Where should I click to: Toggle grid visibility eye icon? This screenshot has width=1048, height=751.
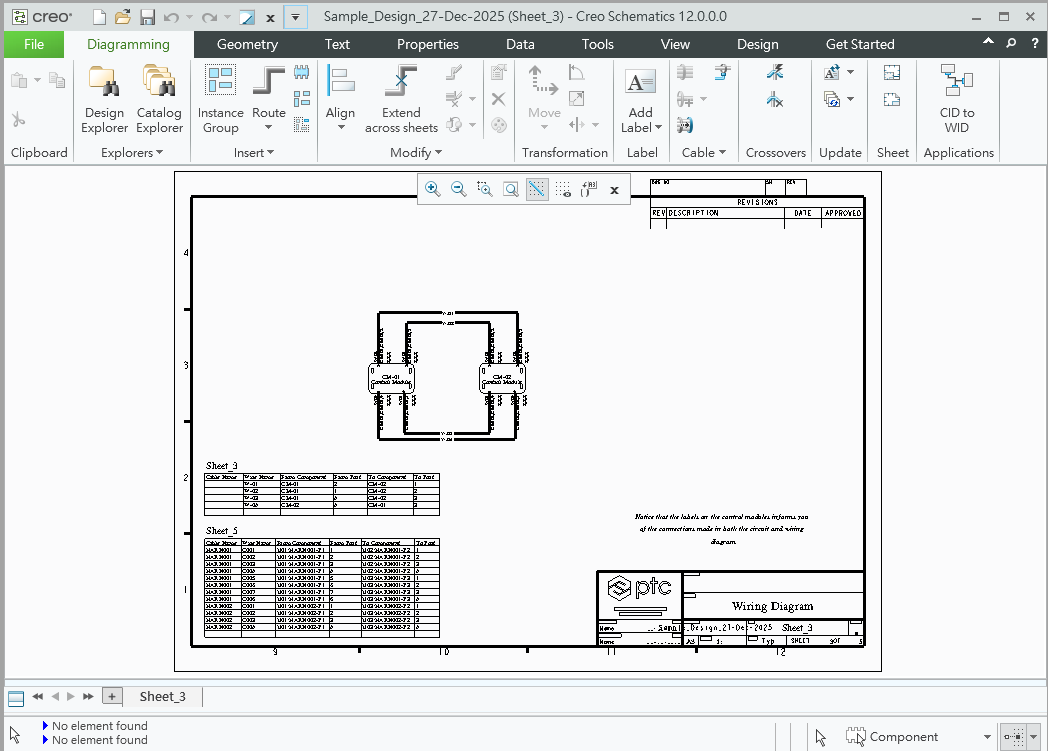(x=563, y=189)
